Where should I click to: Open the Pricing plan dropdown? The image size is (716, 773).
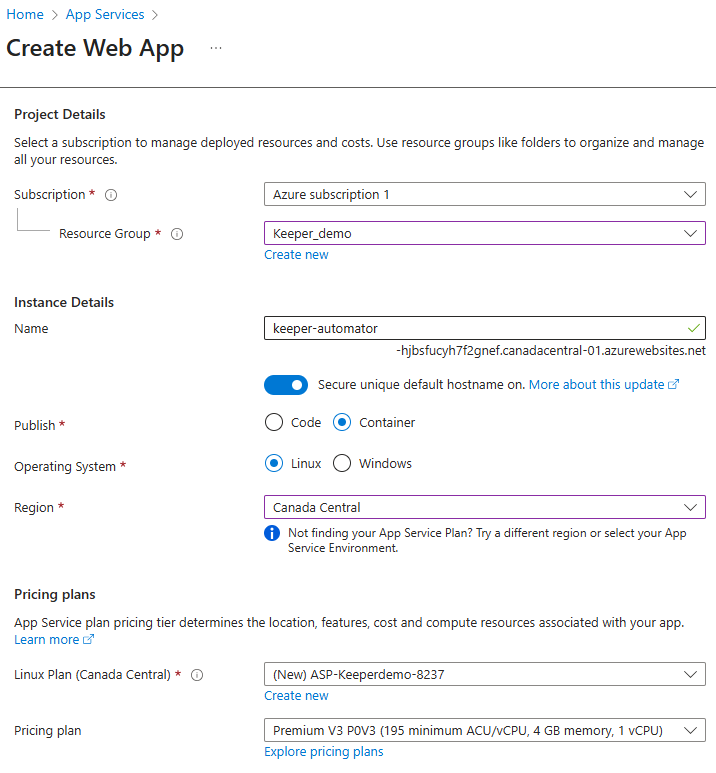pyautogui.click(x=484, y=730)
